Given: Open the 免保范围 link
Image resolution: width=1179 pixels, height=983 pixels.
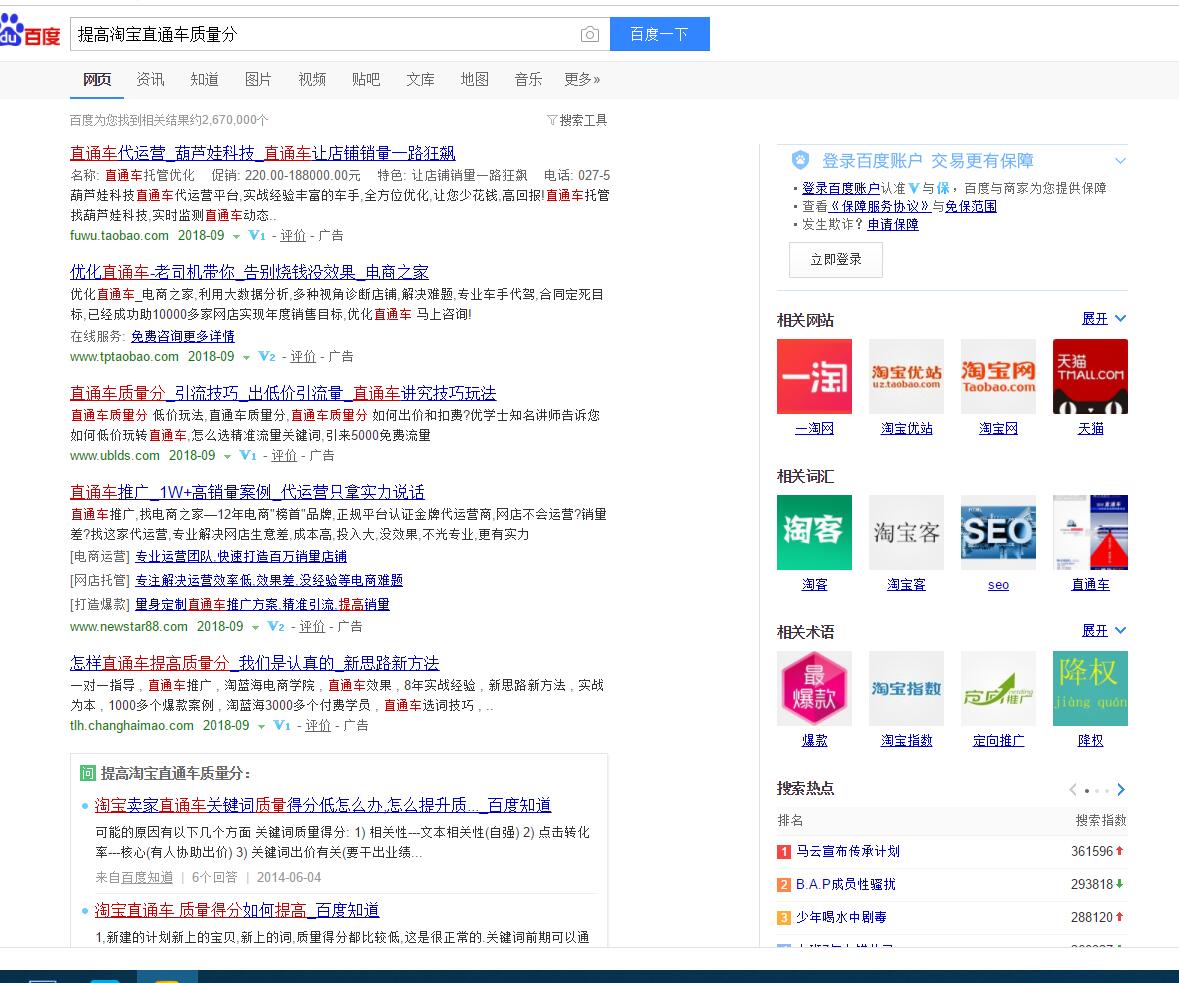Looking at the screenshot, I should [971, 207].
